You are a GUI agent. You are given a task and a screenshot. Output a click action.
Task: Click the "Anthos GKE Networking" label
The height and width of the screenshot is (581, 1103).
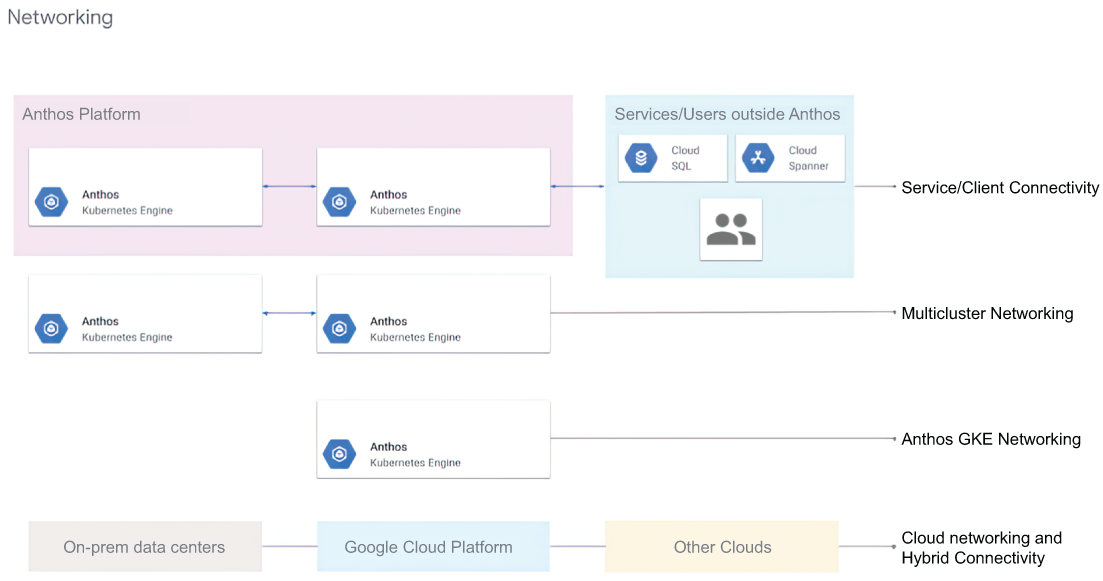(990, 440)
